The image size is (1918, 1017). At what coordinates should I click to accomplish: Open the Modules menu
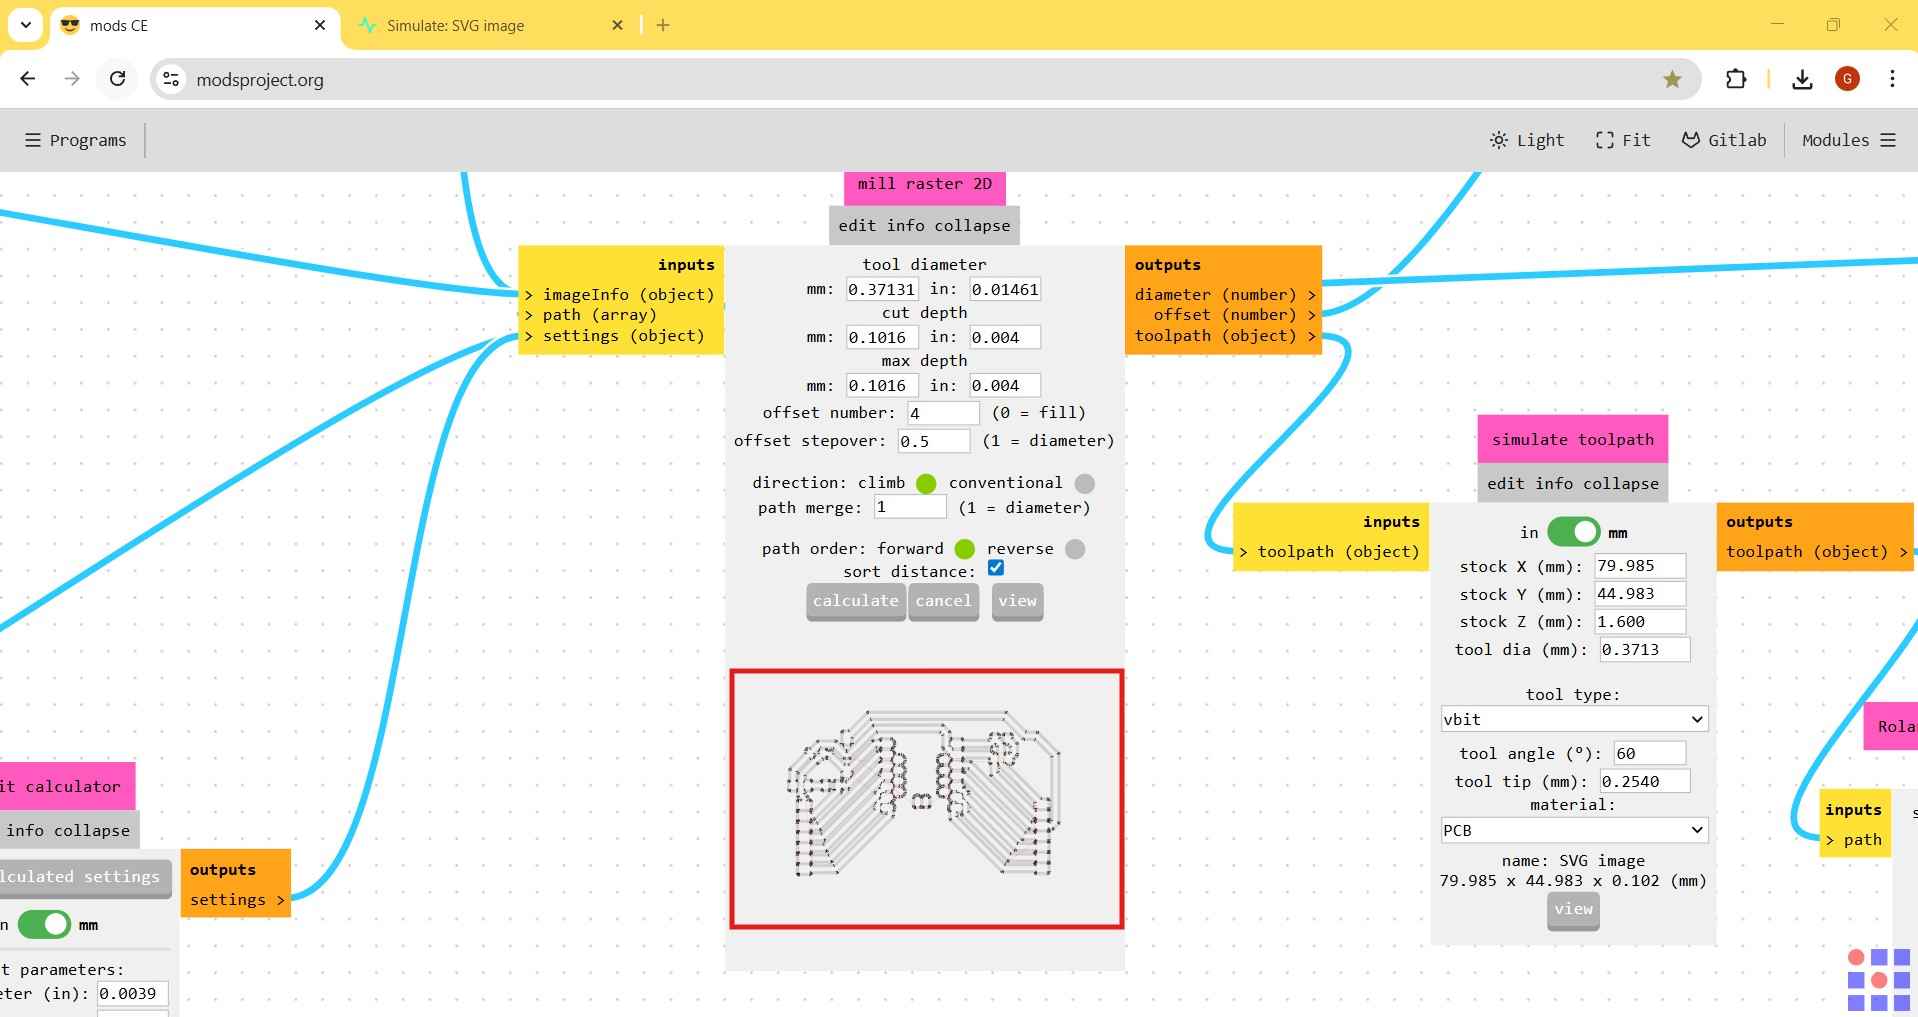(1849, 140)
